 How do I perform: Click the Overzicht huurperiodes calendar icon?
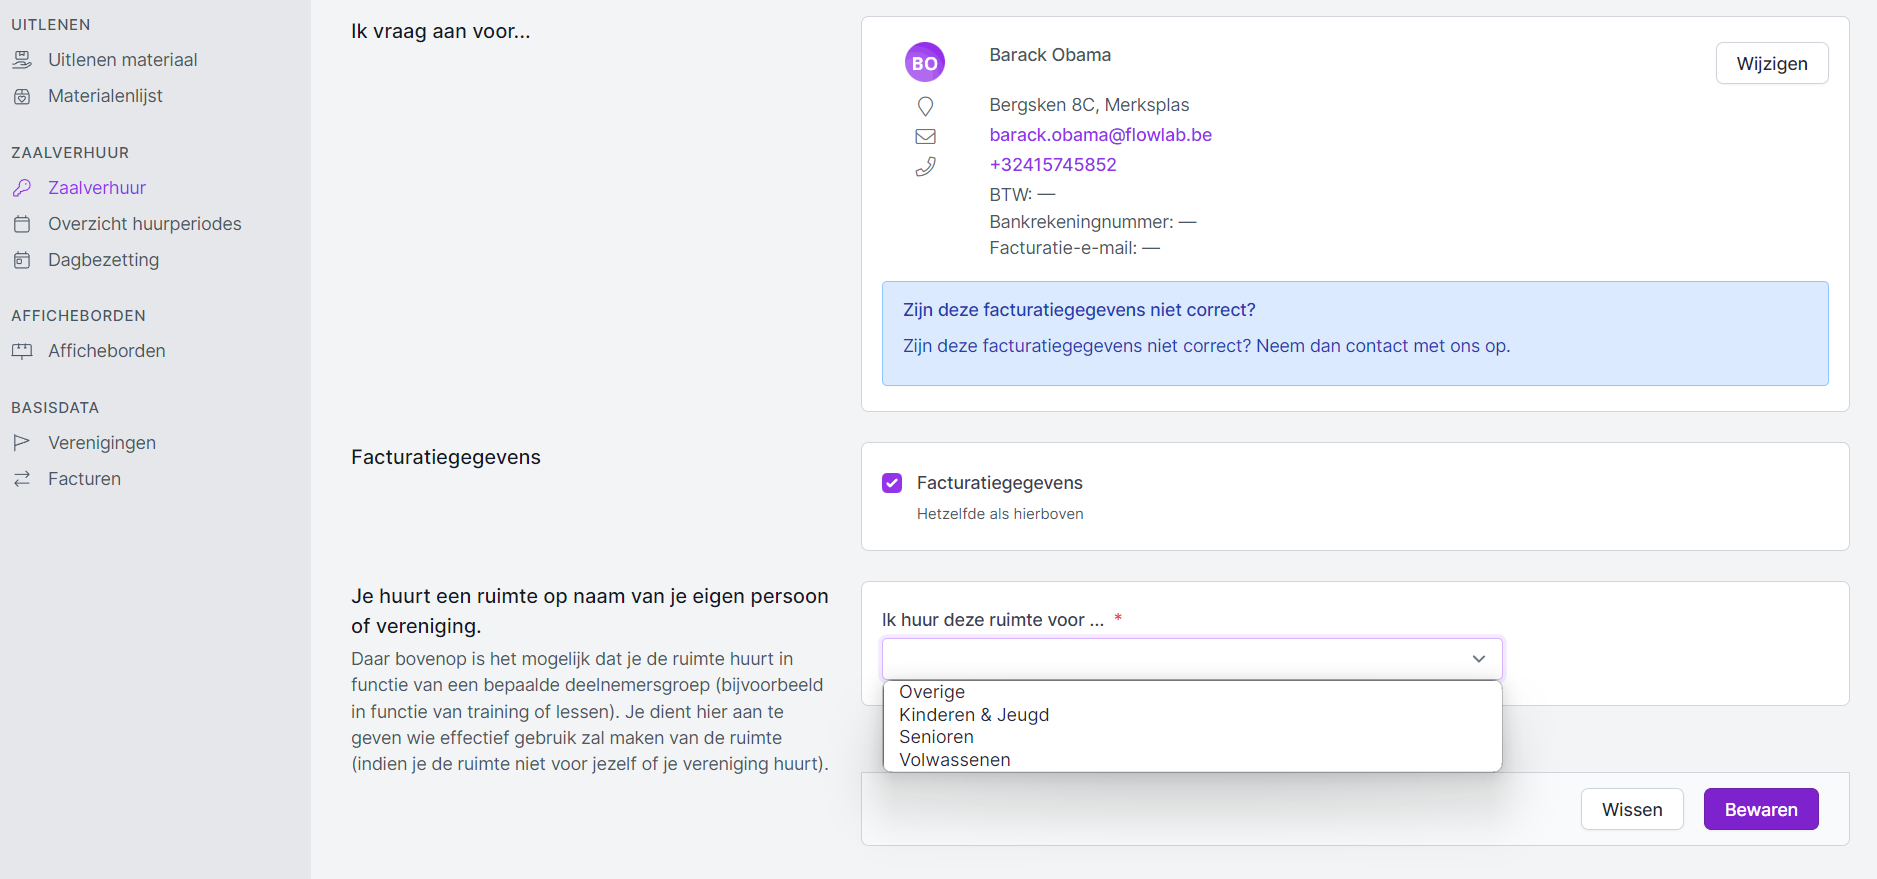[22, 224]
